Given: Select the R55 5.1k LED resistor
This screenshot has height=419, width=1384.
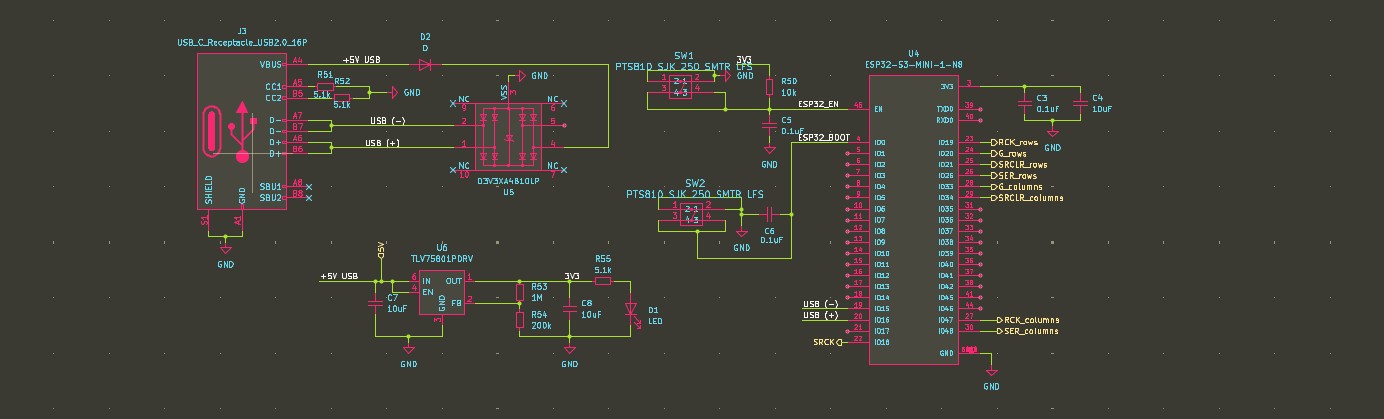Looking at the screenshot, I should [602, 281].
